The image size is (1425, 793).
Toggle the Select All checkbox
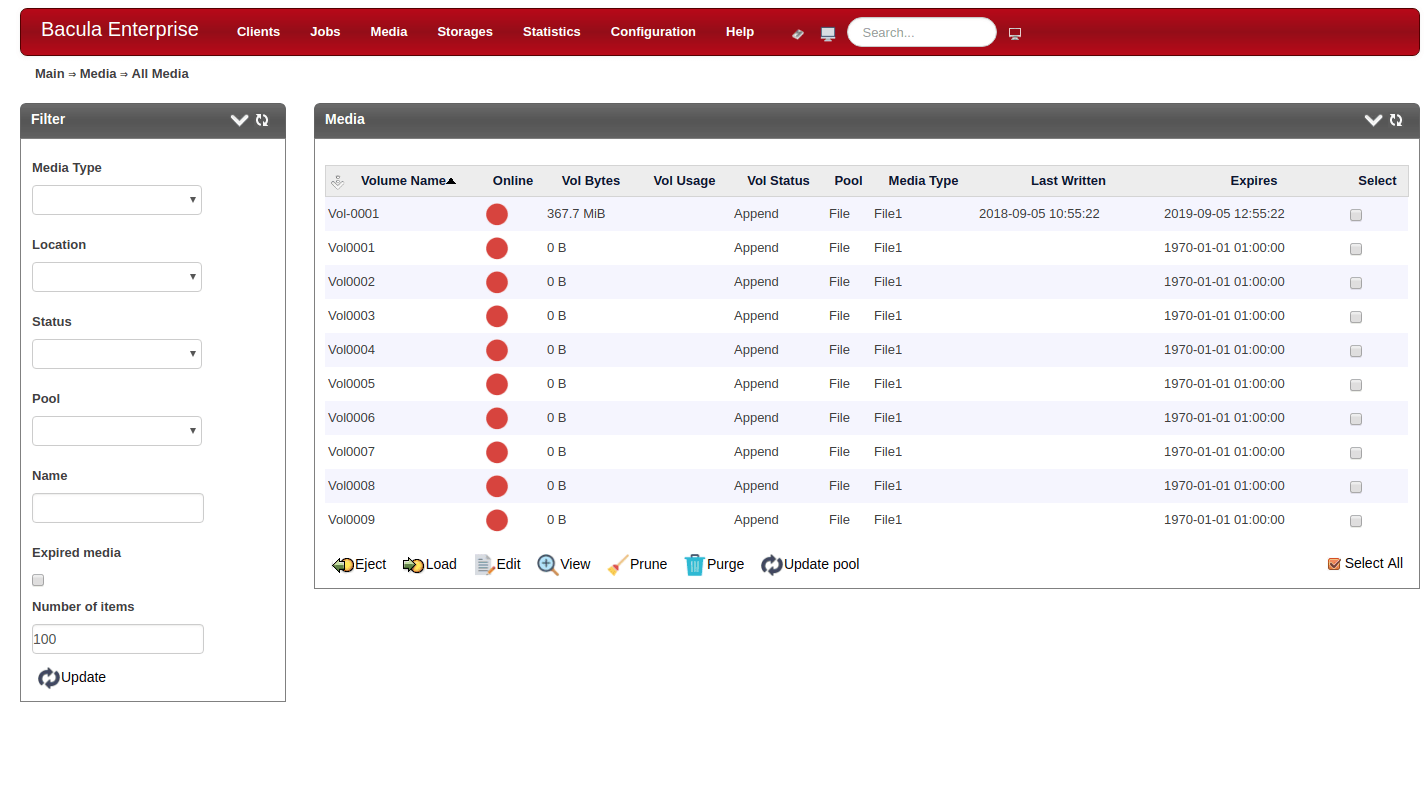[x=1334, y=564]
